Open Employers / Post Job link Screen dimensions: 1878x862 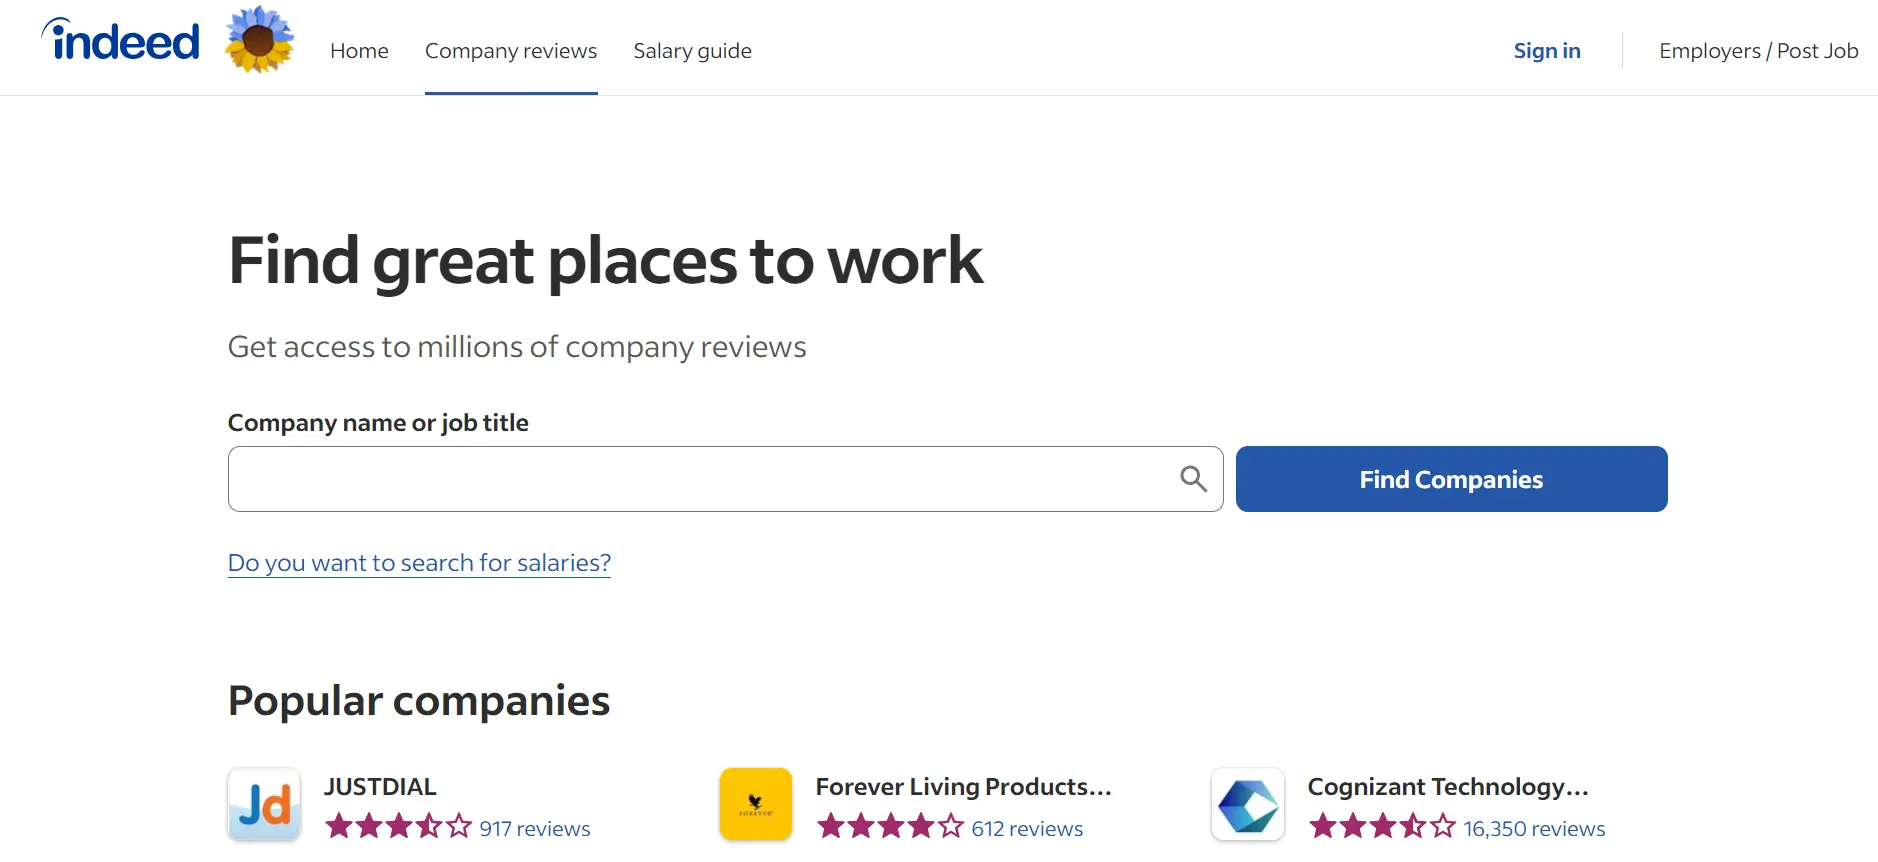click(1758, 51)
